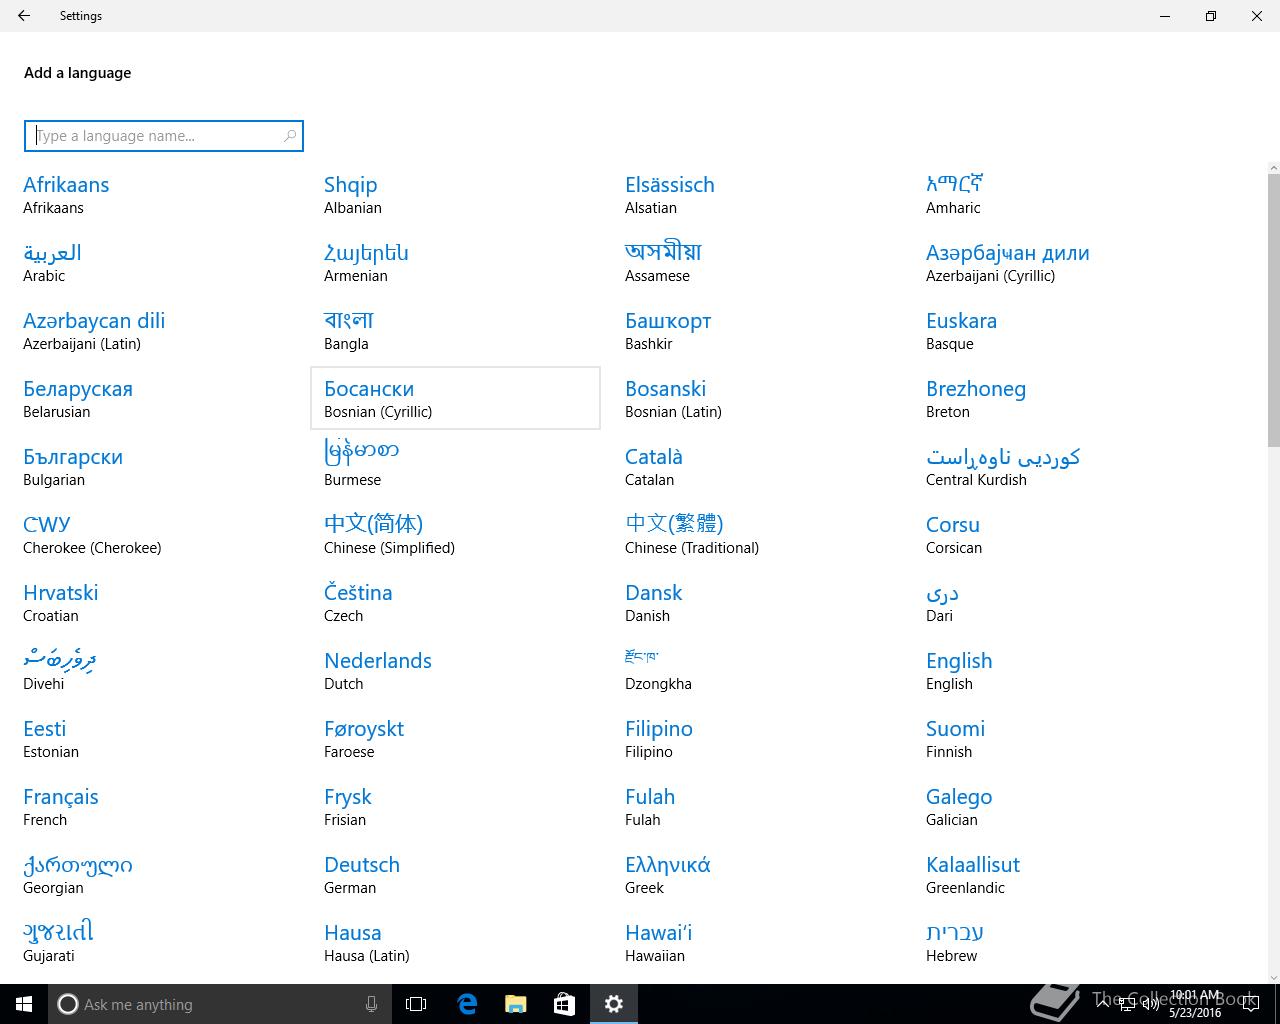Choose the Dari language

1057,602
